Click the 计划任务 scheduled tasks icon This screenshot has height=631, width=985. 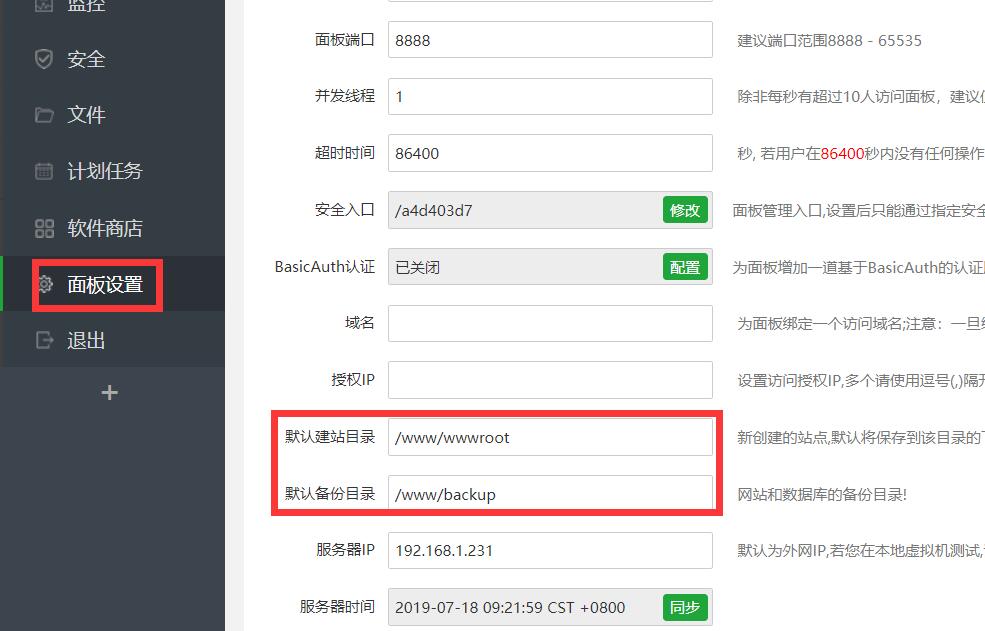tap(42, 171)
